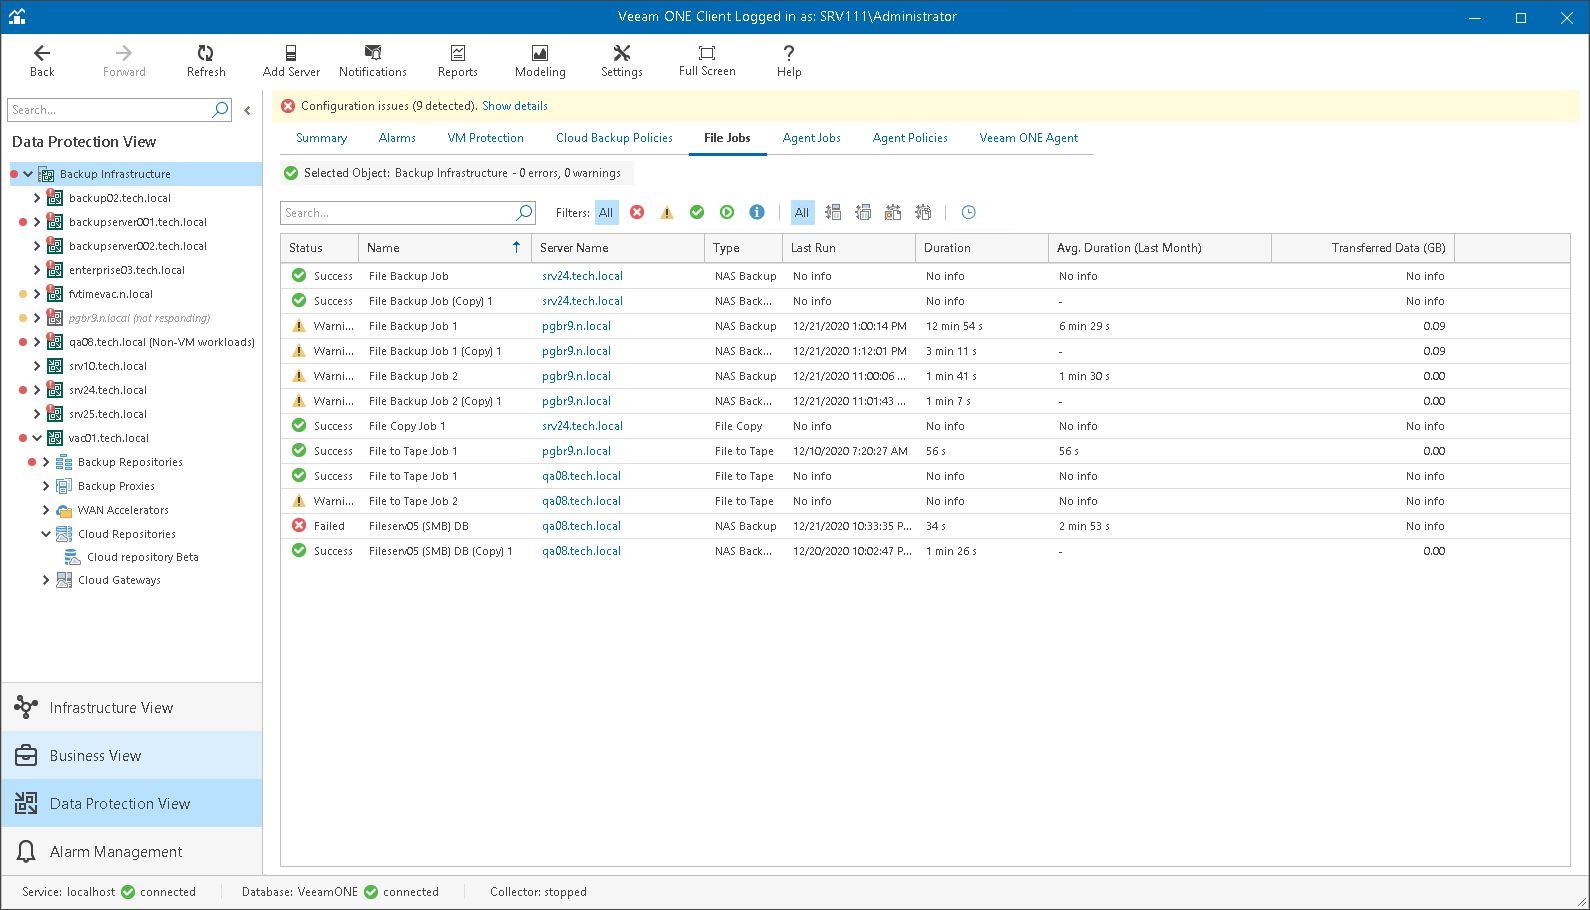The image size is (1590, 910).
Task: Open the Add Server wizard
Action: click(x=291, y=60)
